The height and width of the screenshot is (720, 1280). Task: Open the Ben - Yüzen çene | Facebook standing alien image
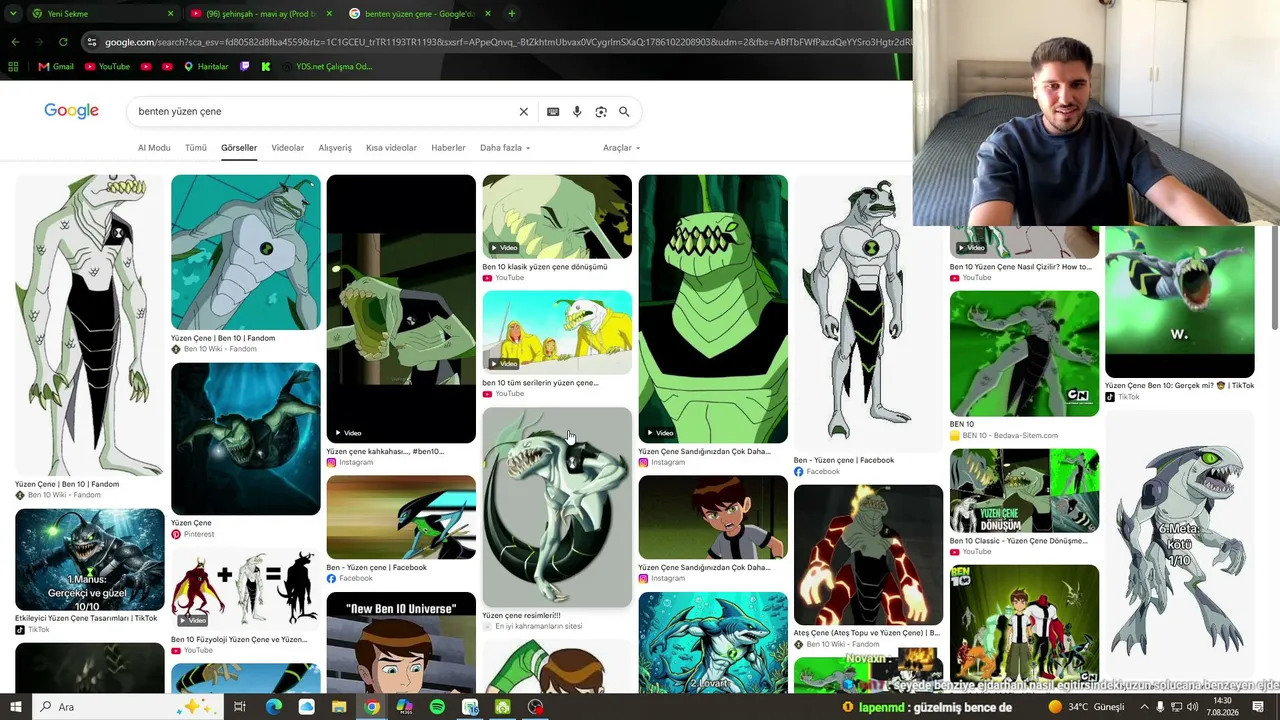pyautogui.click(x=868, y=313)
